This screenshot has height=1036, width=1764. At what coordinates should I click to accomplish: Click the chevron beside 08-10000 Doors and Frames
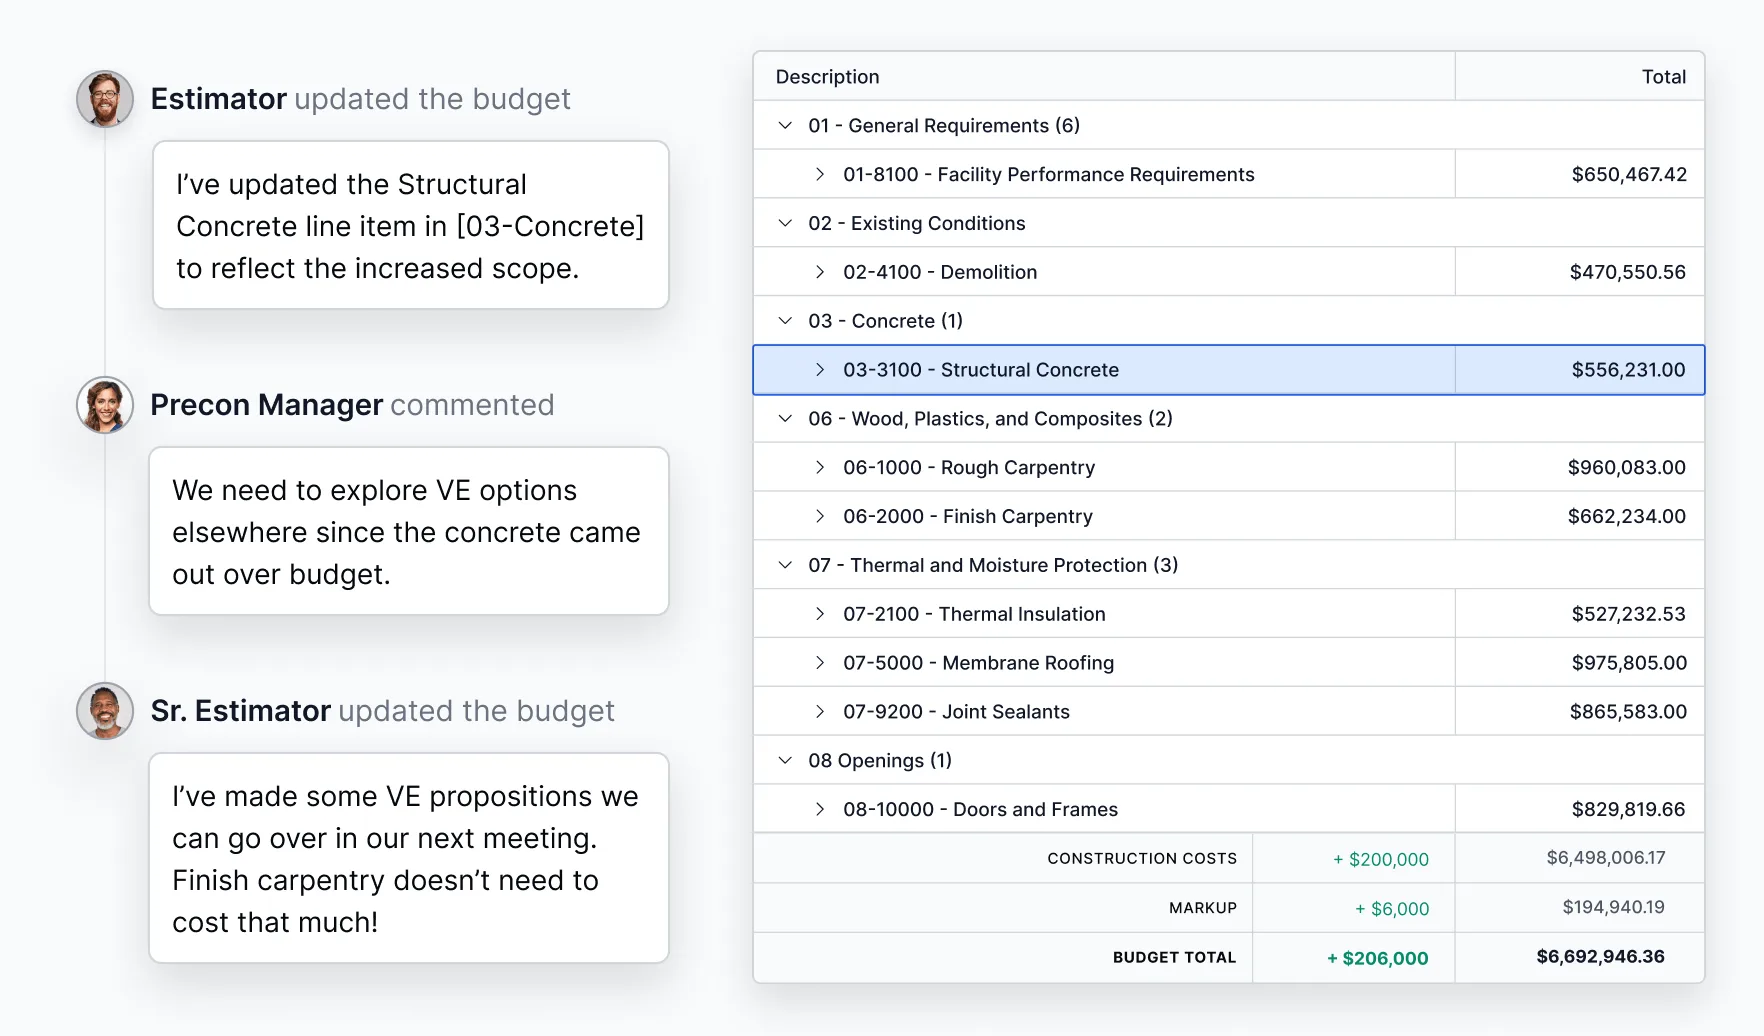[820, 808]
